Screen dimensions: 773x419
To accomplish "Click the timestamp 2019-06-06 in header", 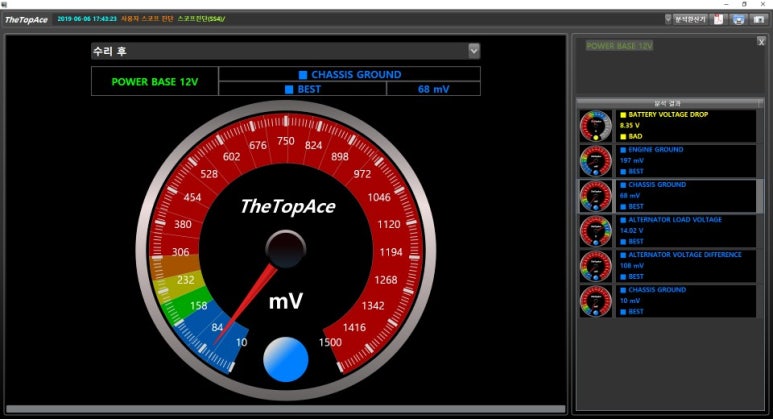I will [x=87, y=19].
